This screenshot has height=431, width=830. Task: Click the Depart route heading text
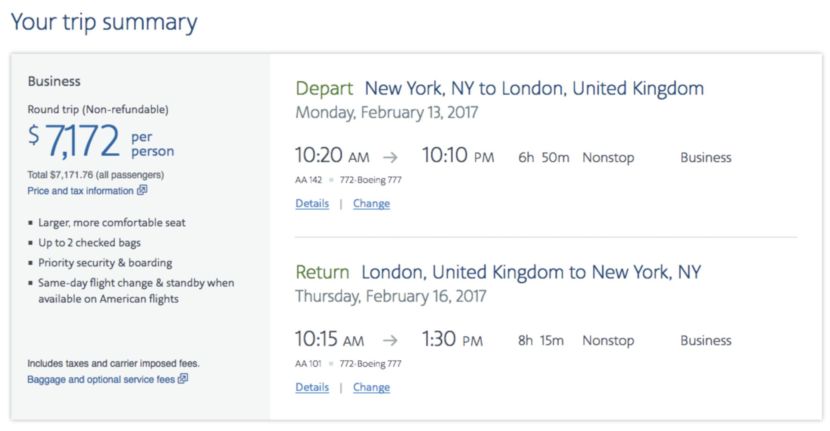pyautogui.click(x=499, y=89)
